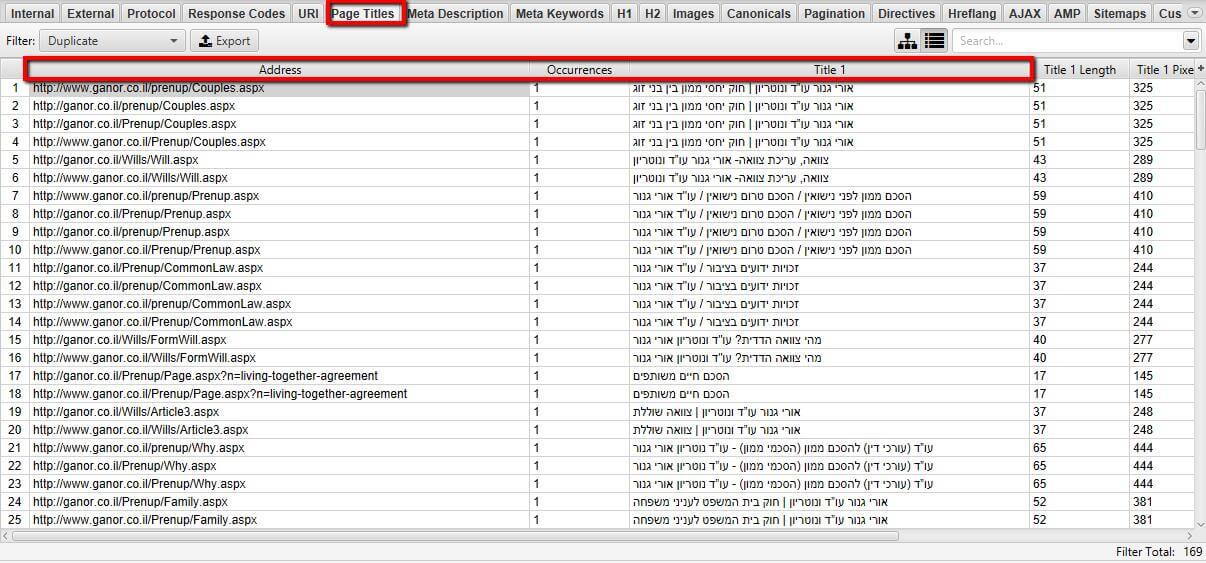Sort by the Occurrences column header
This screenshot has width=1206, height=563.
579,70
